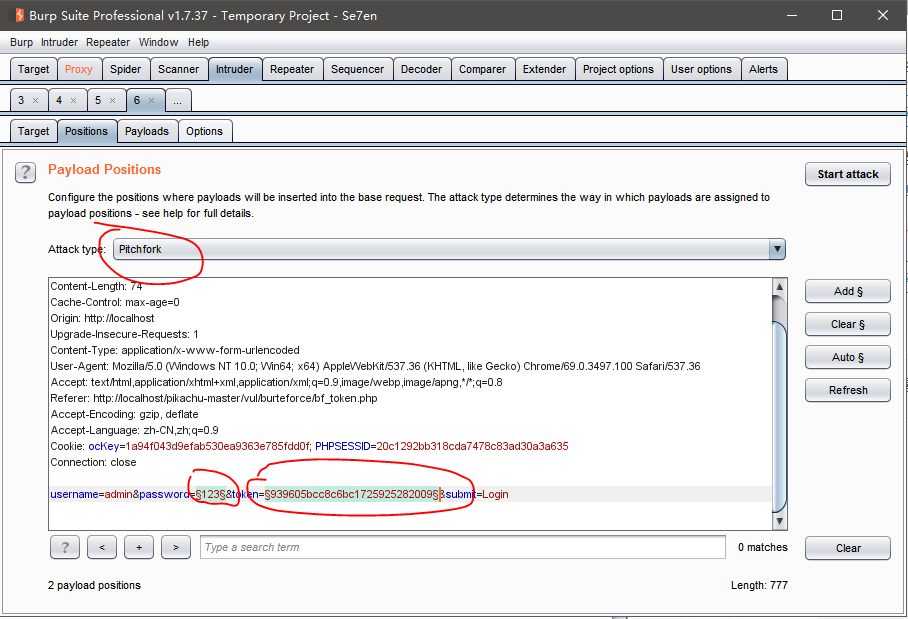Open the Alerts tab
The width and height of the screenshot is (908, 619).
[763, 69]
